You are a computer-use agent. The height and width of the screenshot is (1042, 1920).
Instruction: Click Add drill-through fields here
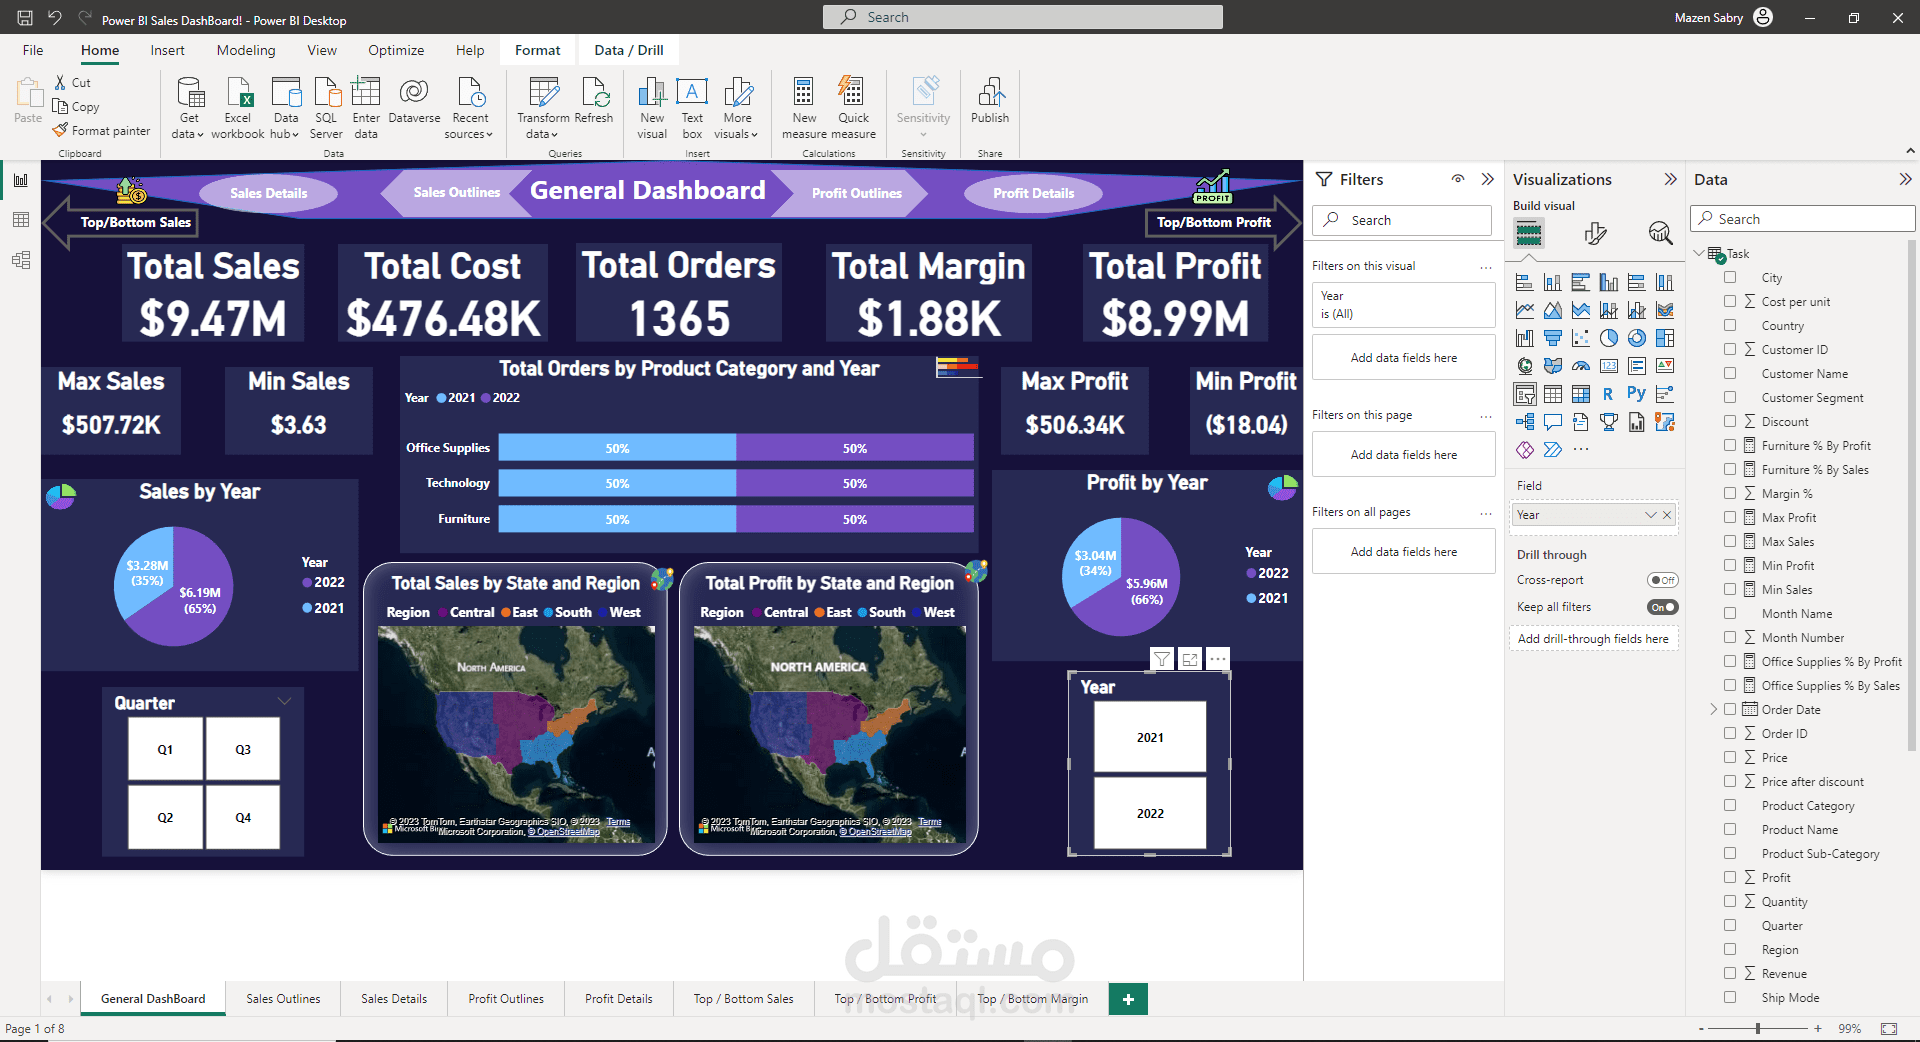1593,638
